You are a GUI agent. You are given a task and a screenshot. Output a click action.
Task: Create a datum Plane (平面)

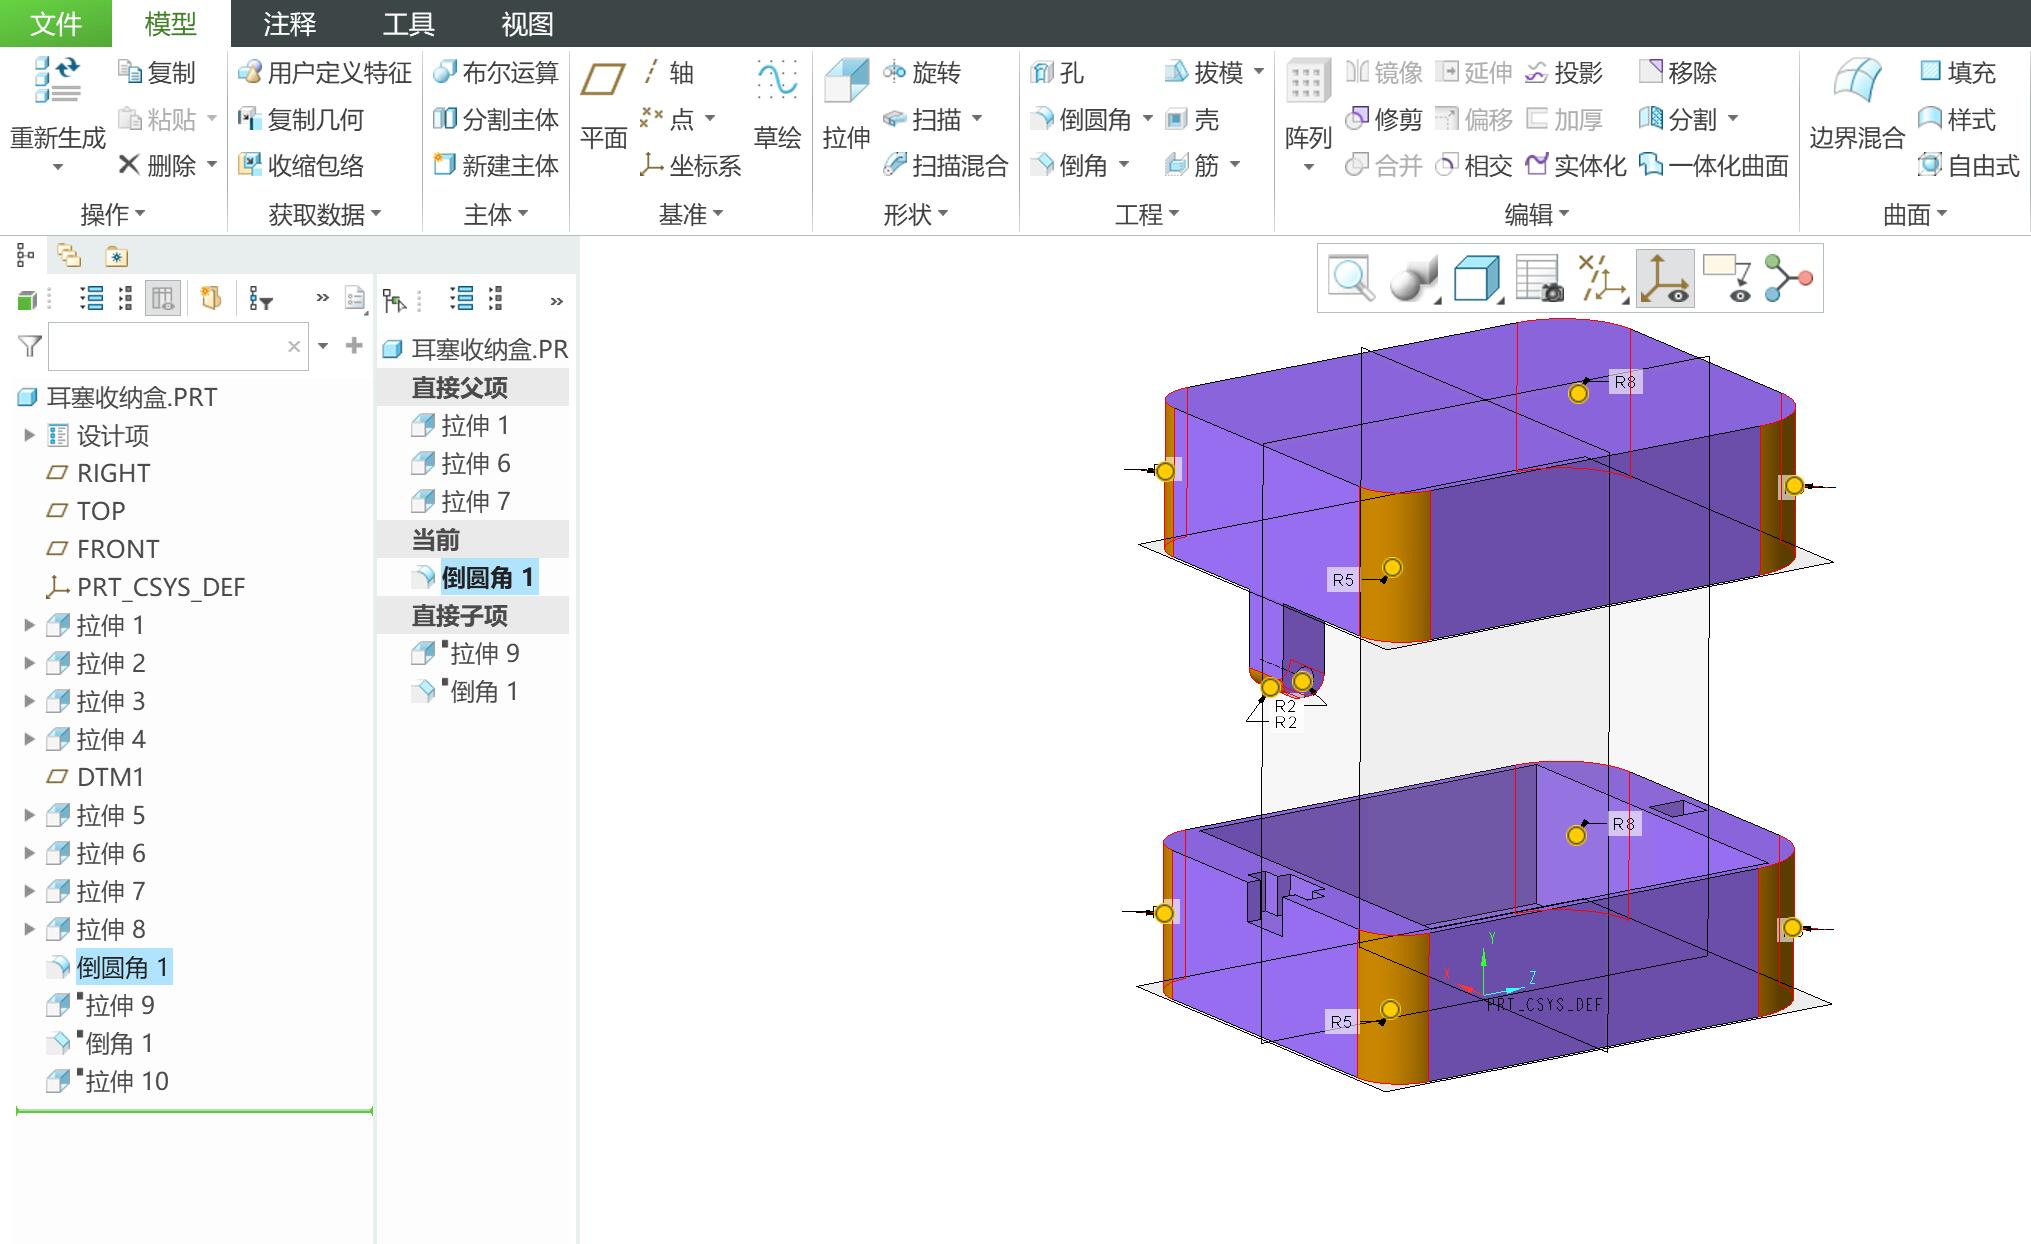pyautogui.click(x=603, y=82)
